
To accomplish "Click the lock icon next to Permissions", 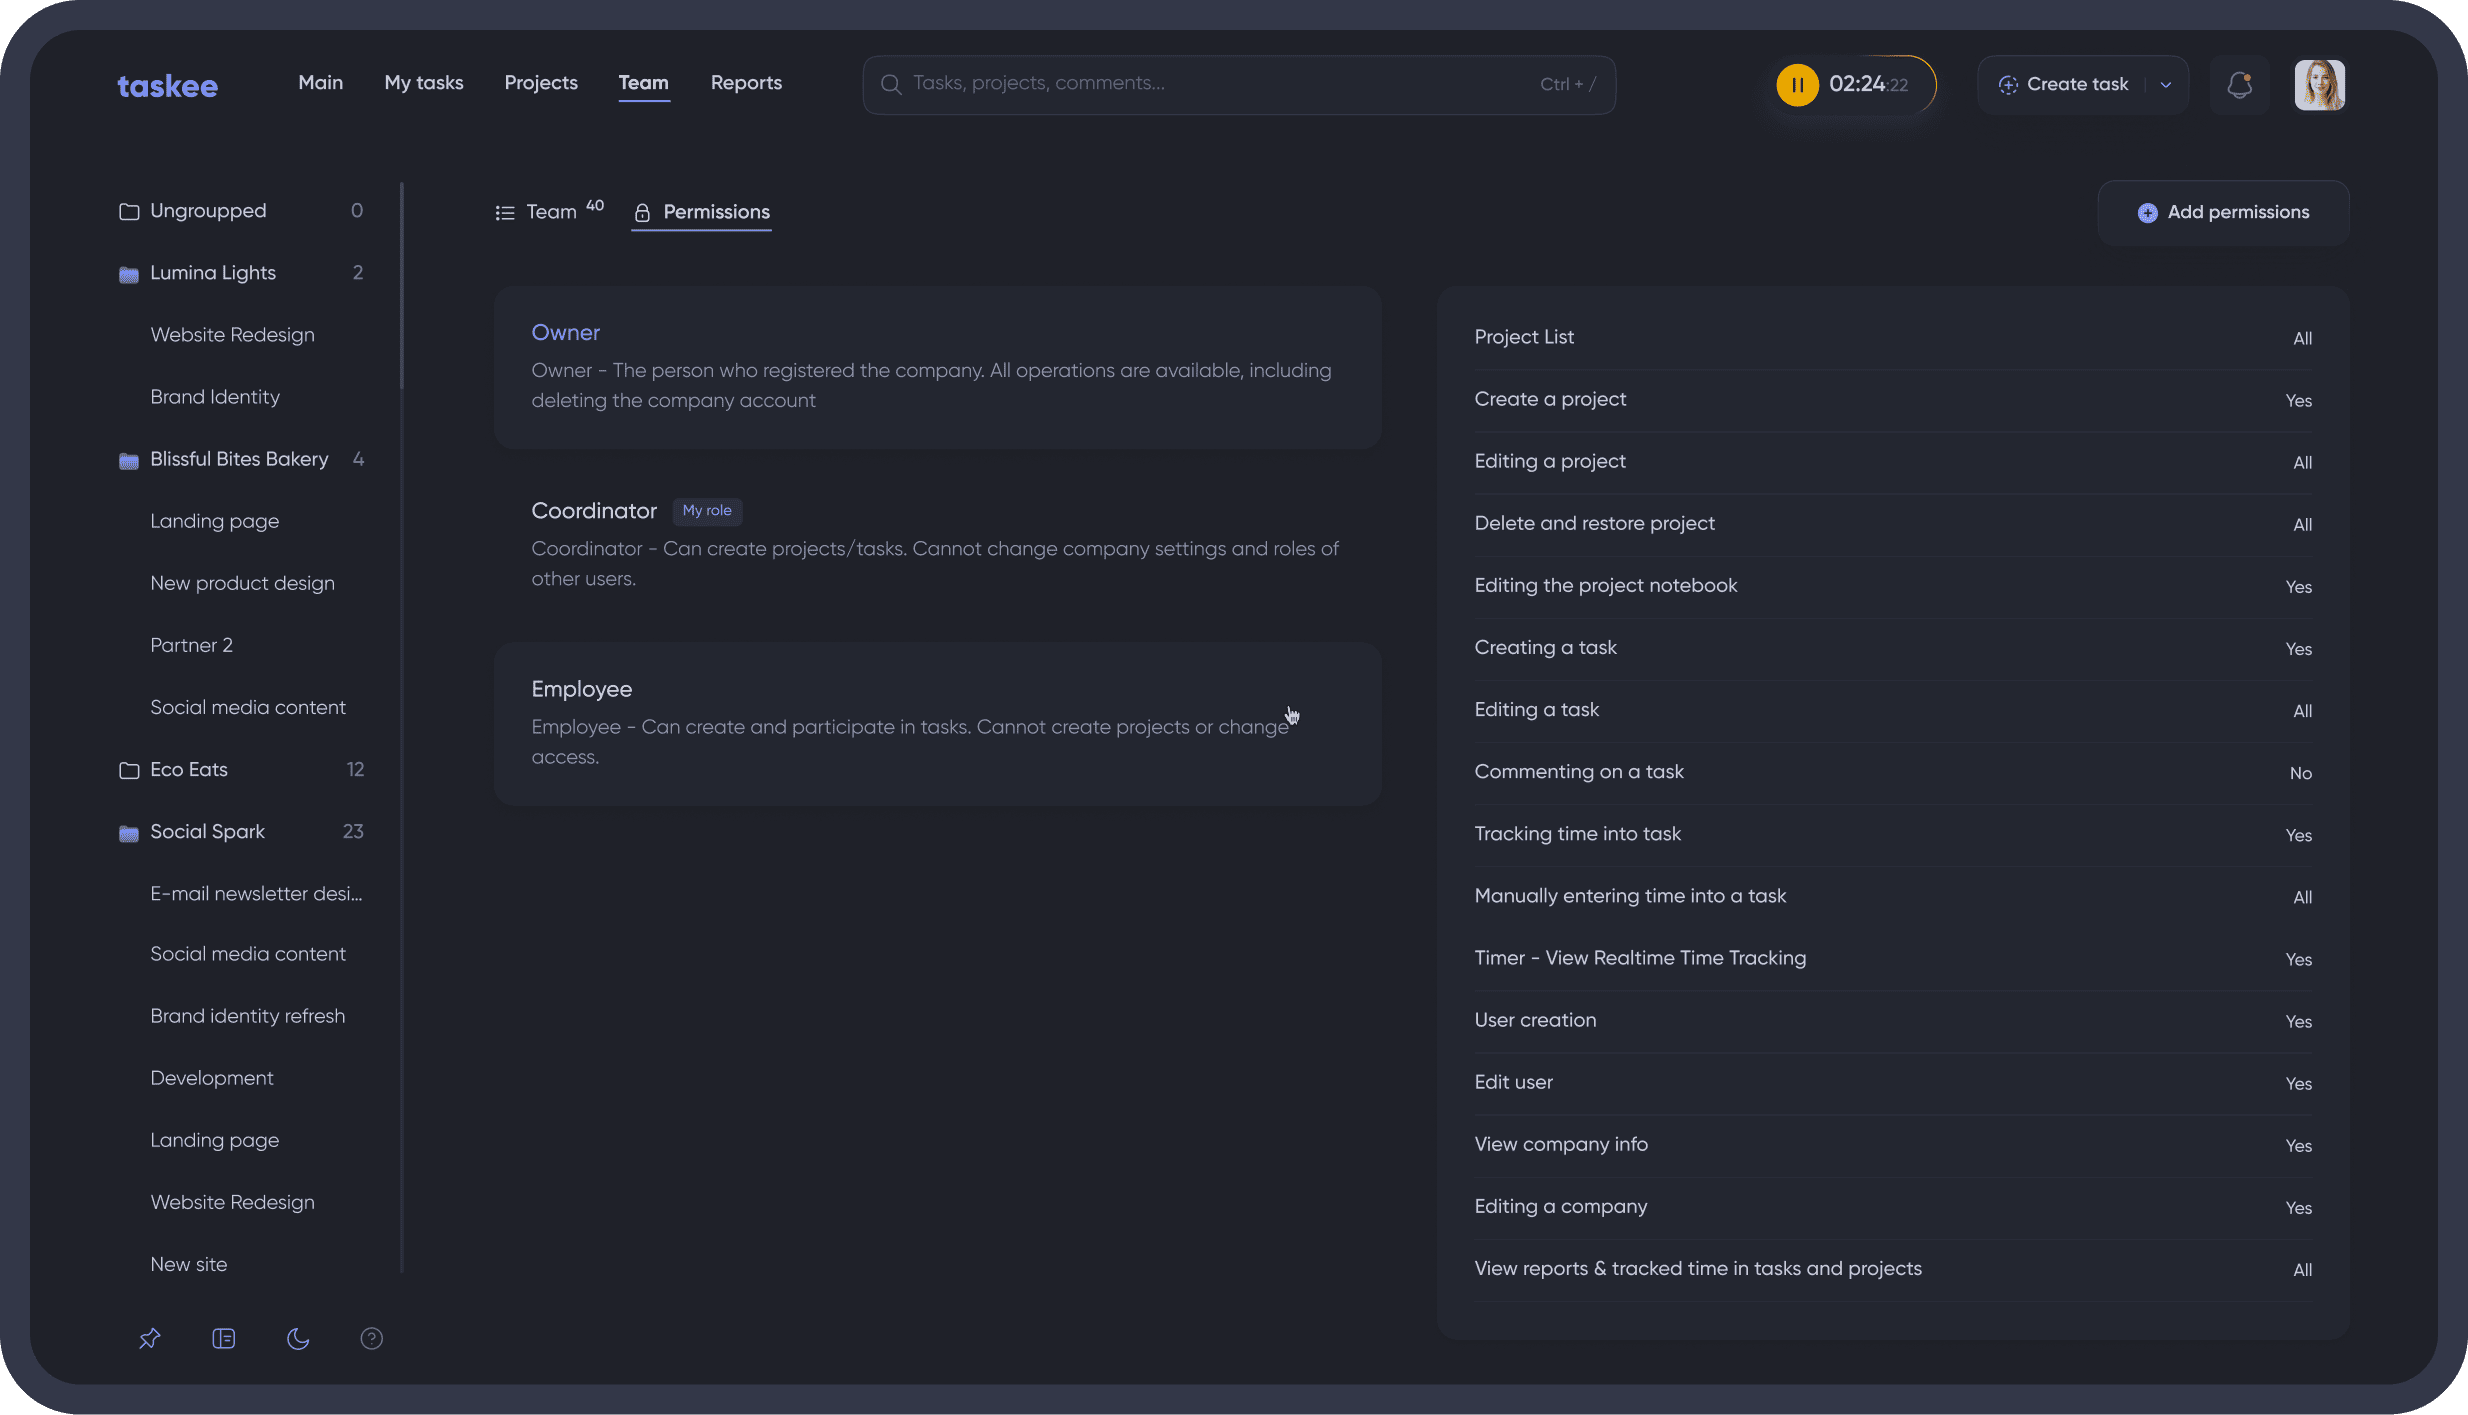I will click(642, 213).
